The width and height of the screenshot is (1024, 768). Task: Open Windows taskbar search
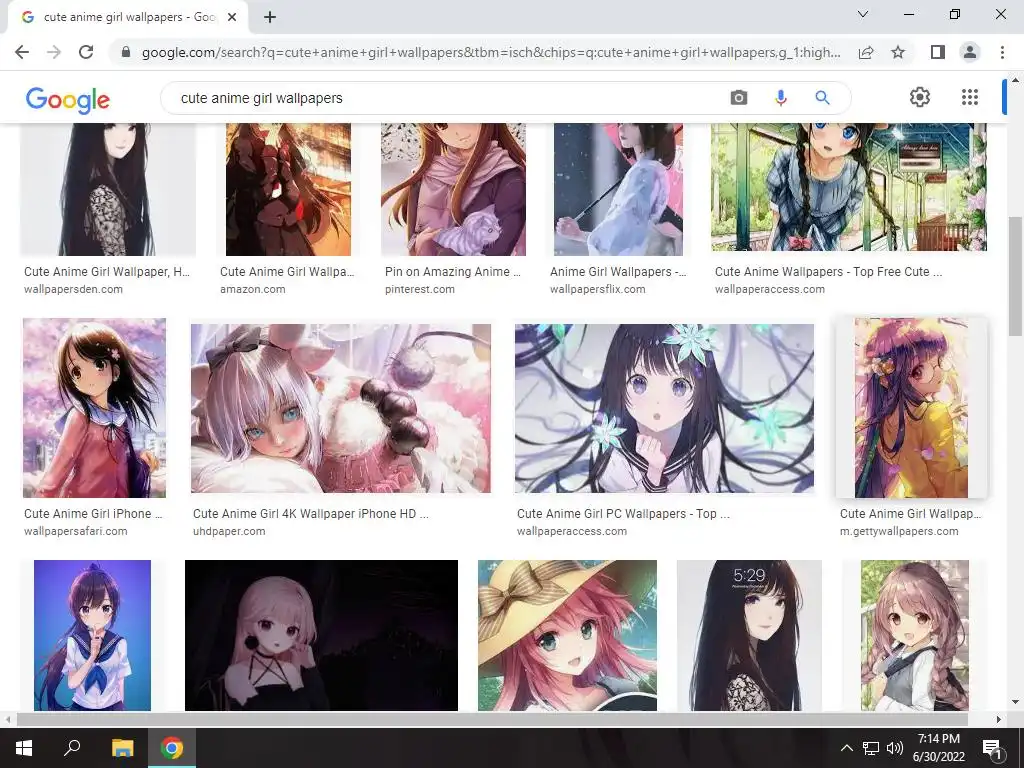click(x=72, y=748)
